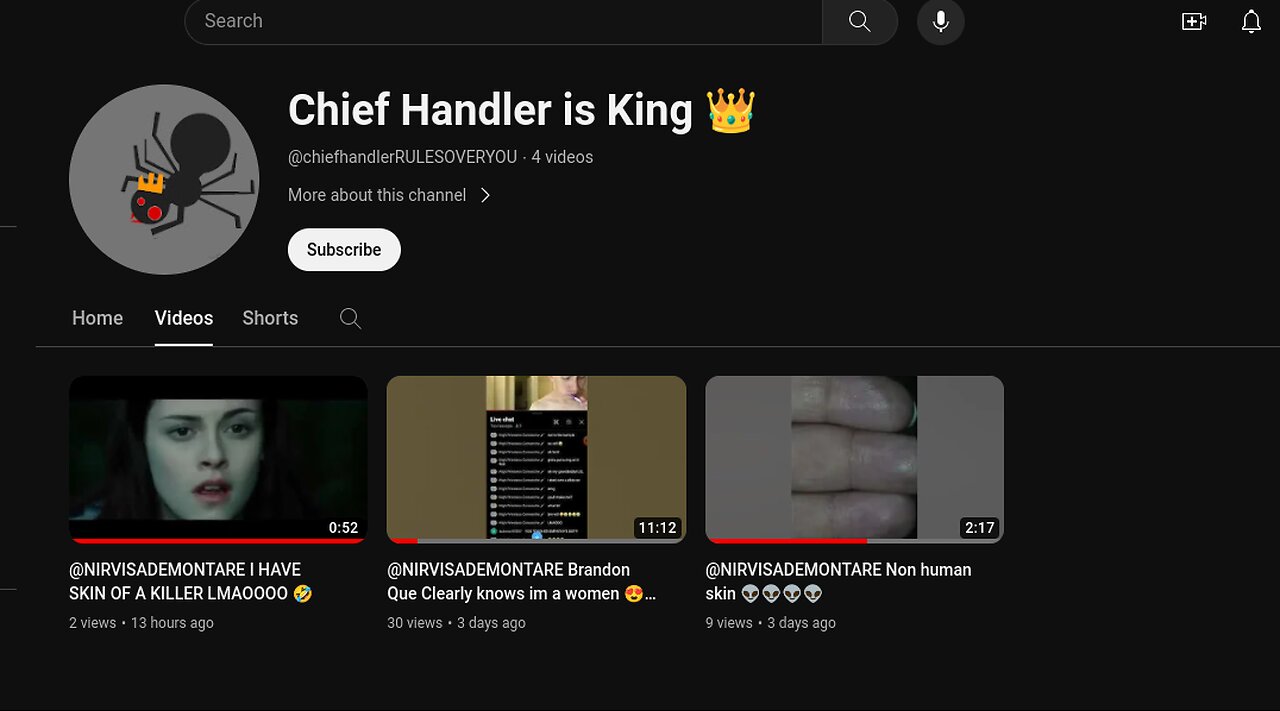Expand More about this channel chevron
This screenshot has width=1280, height=711.
point(485,195)
